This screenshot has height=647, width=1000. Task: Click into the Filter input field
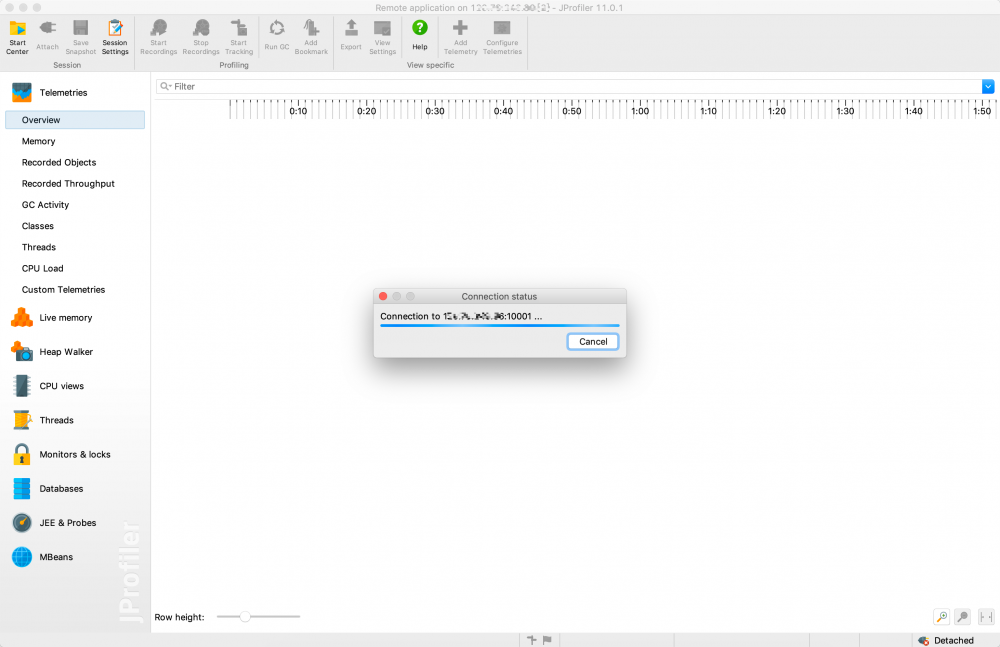pos(569,86)
